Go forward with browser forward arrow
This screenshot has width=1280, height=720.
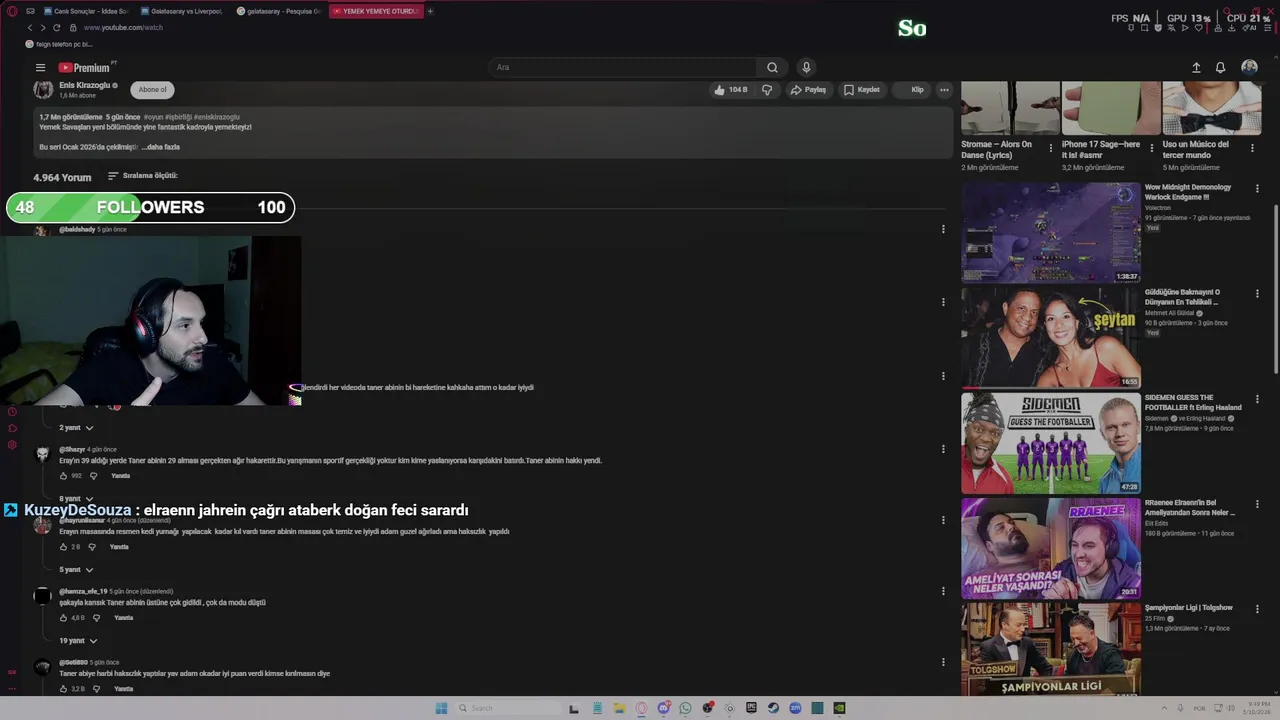42,28
